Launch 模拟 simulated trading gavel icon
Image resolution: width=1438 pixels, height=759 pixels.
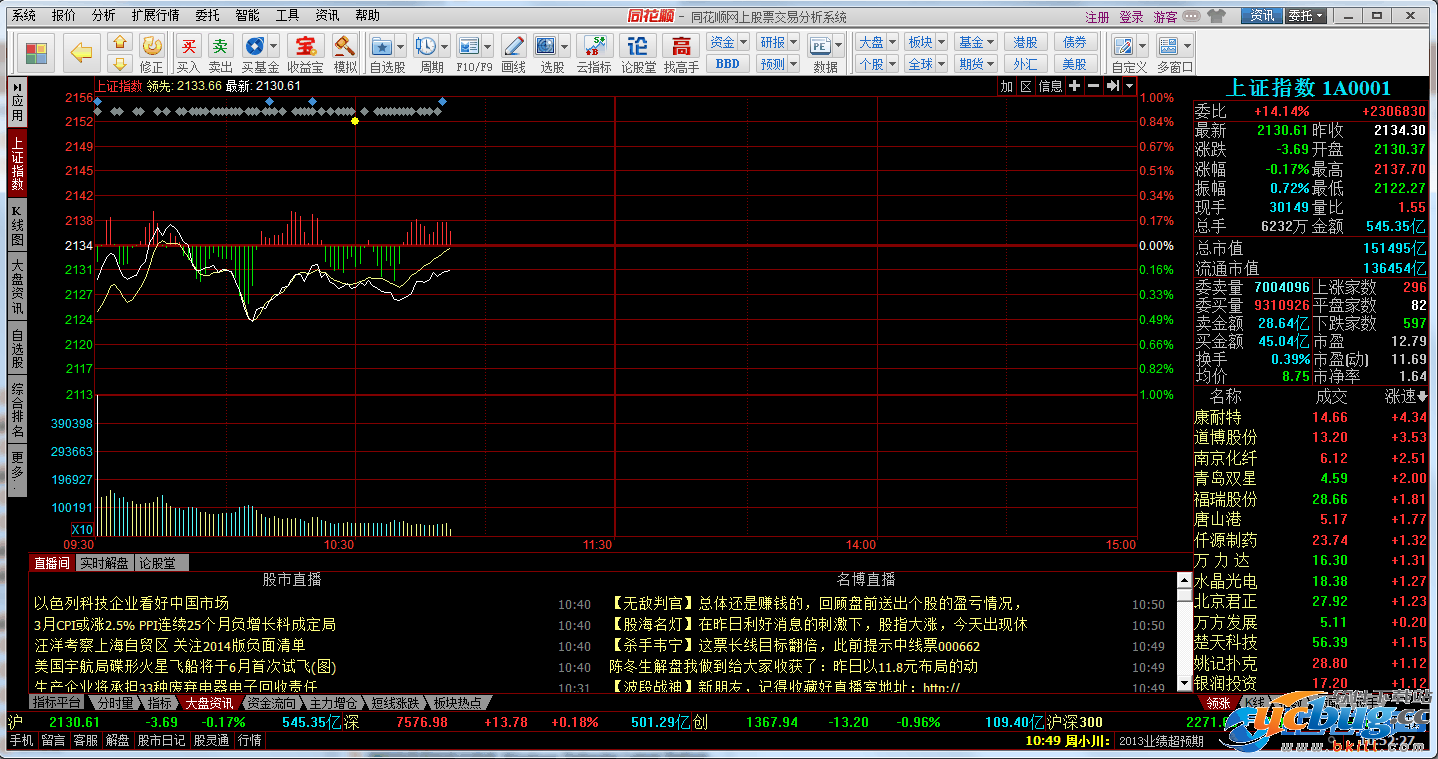[344, 45]
